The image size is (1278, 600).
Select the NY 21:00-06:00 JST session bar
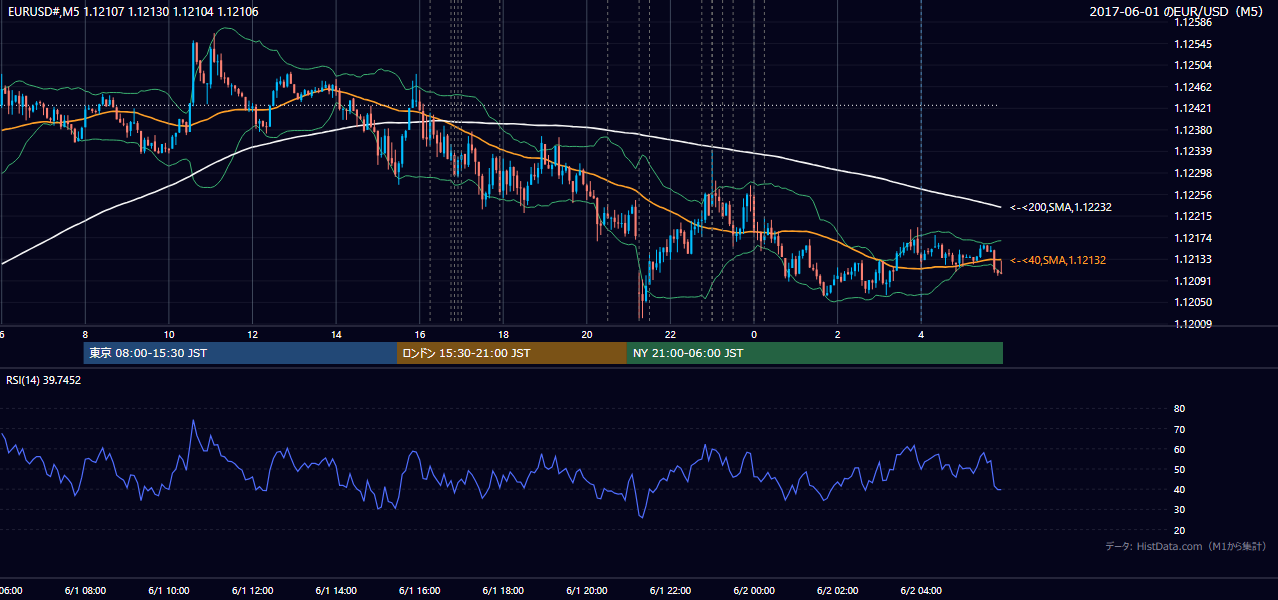click(815, 353)
